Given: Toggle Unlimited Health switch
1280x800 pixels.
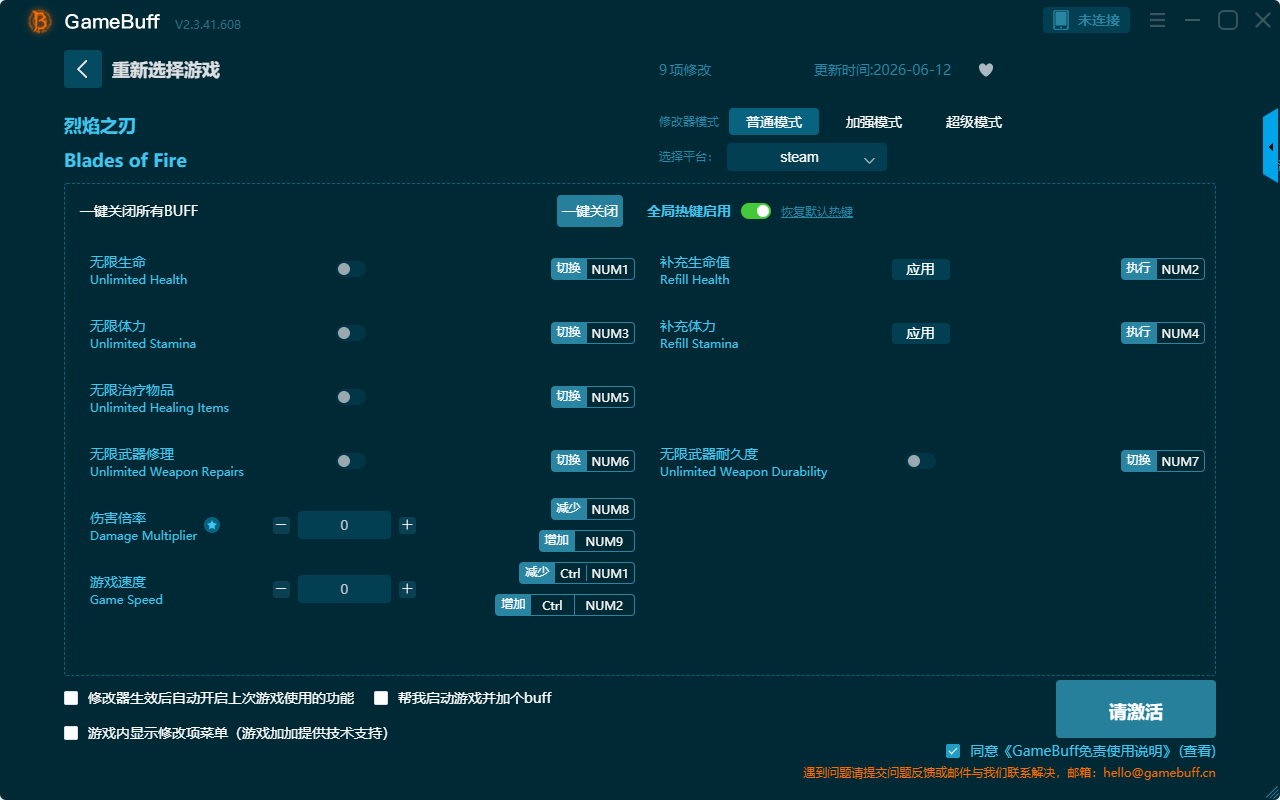Looking at the screenshot, I should click(350, 269).
